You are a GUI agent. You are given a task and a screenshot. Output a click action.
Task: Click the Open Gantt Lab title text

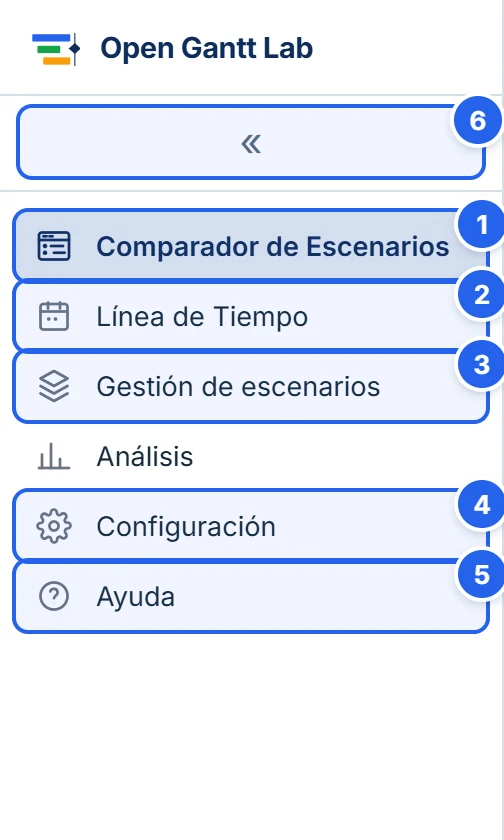coord(206,48)
